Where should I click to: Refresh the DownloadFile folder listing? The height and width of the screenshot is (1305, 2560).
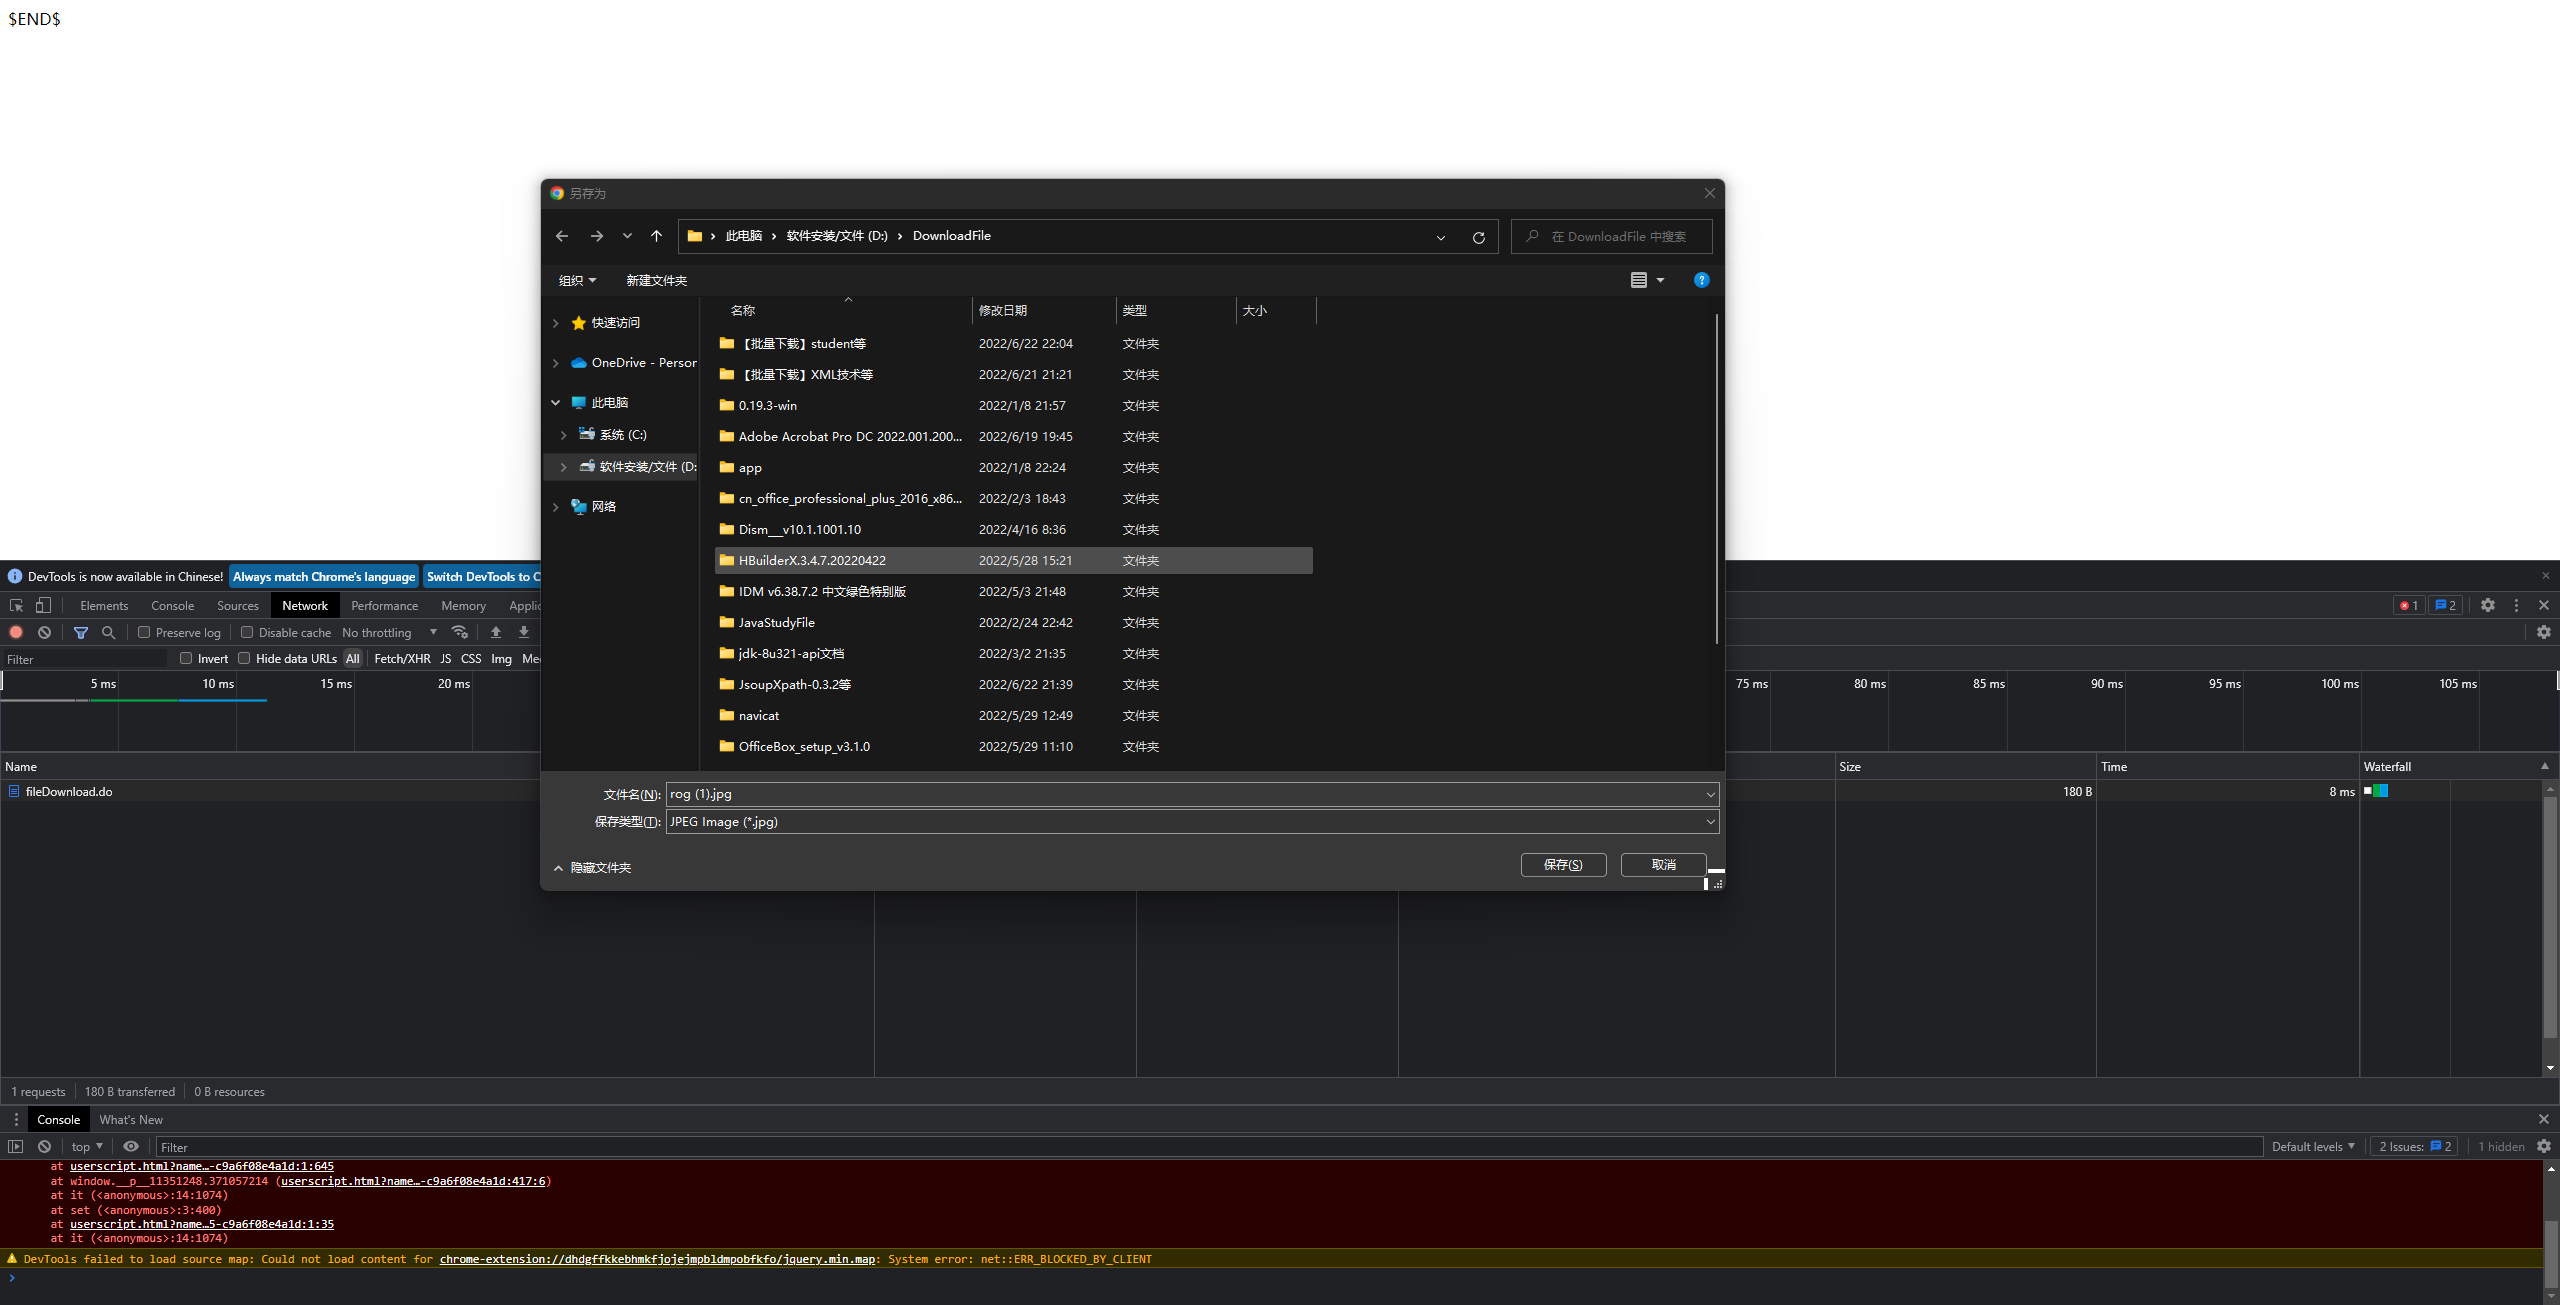pos(1479,237)
